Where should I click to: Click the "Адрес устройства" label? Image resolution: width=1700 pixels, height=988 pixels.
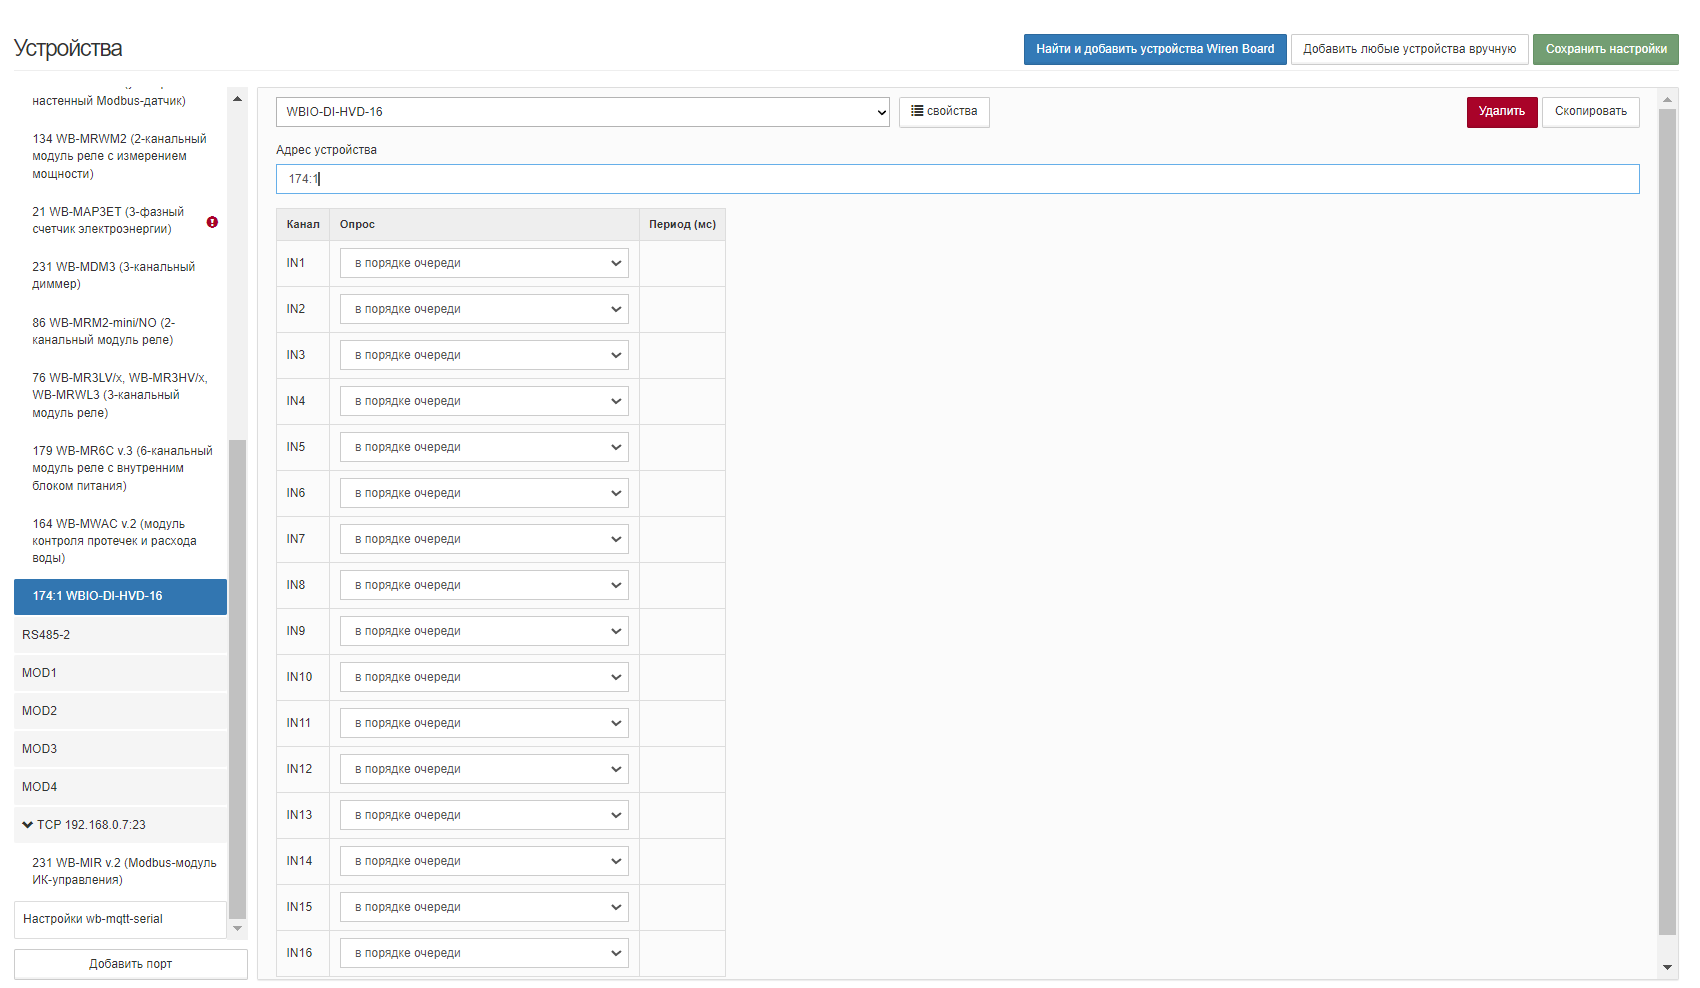tap(326, 150)
